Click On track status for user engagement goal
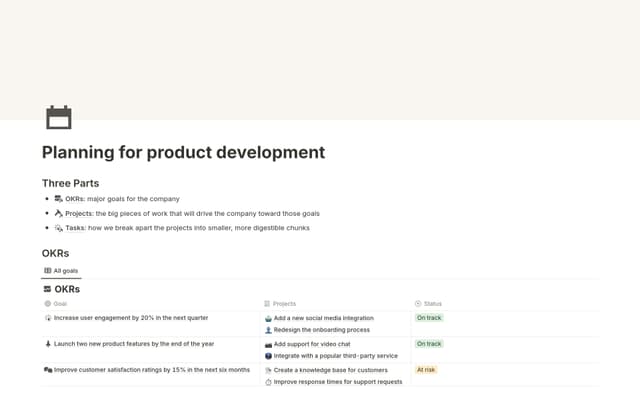Viewport: 640px width, 399px height. (429, 317)
